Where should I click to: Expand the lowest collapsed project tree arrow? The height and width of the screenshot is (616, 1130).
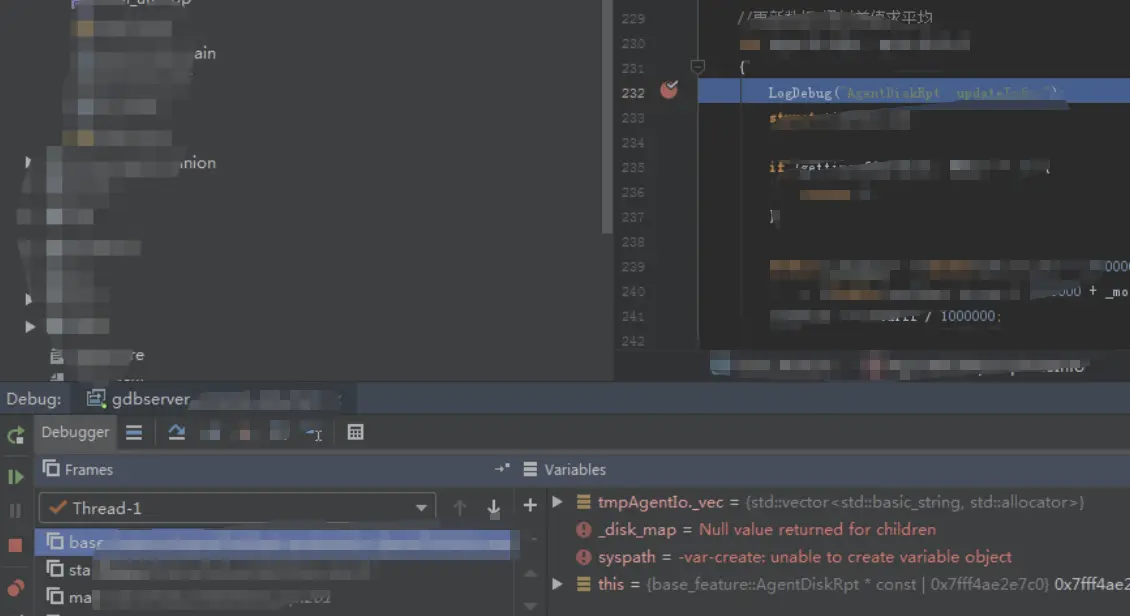(x=30, y=326)
